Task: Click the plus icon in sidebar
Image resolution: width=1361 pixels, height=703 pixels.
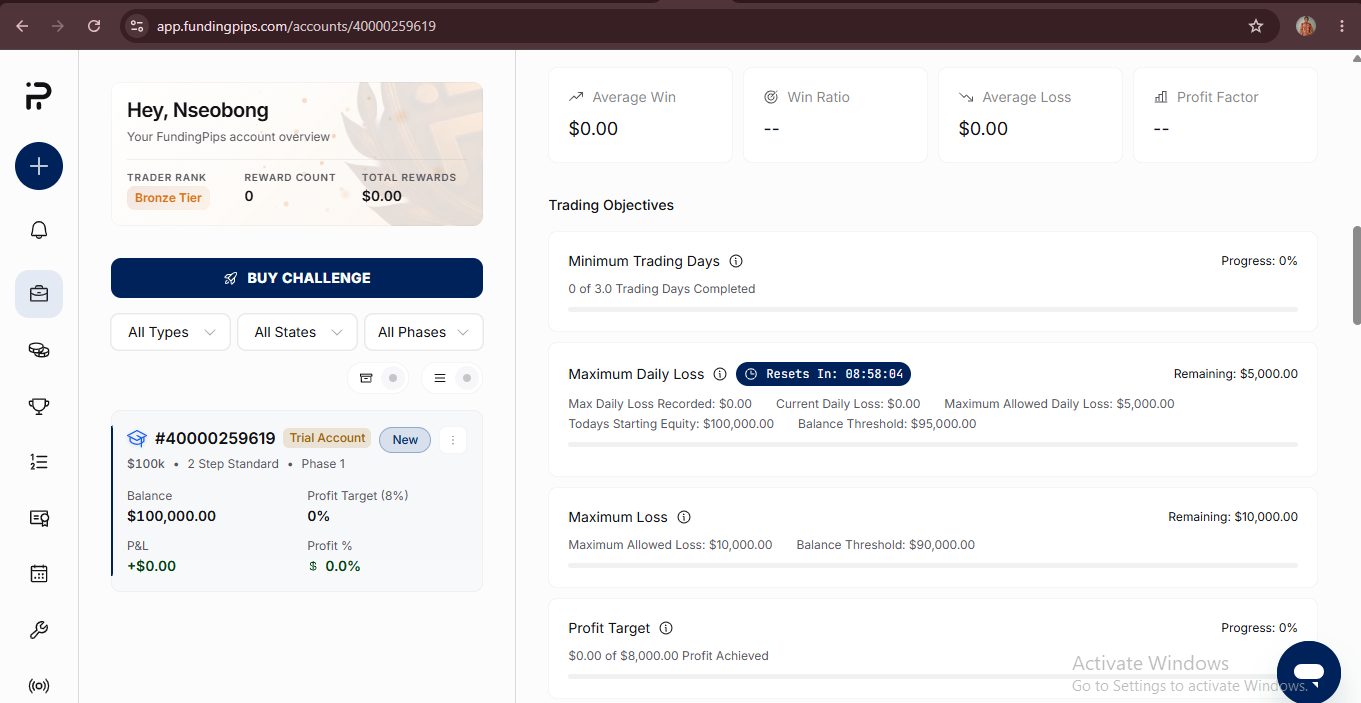Action: pos(39,166)
